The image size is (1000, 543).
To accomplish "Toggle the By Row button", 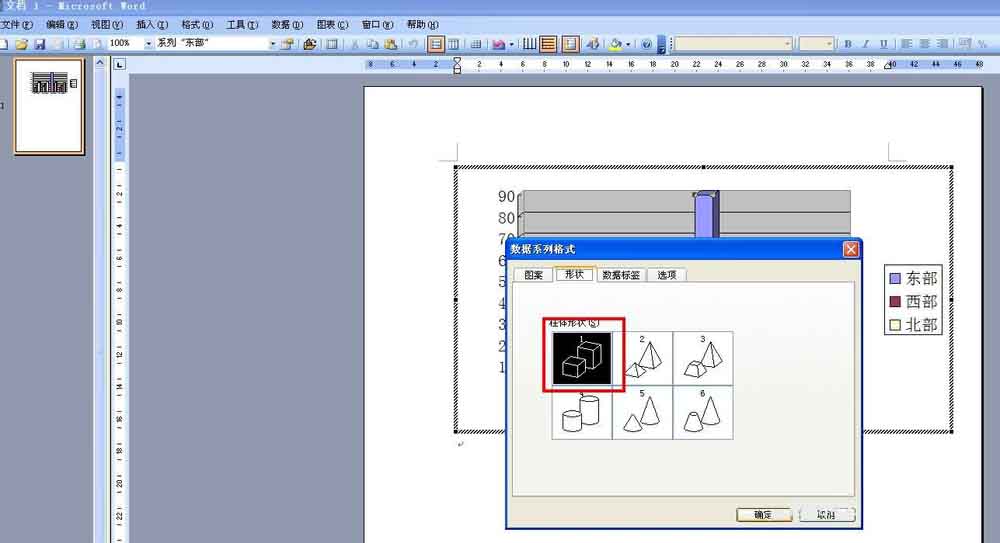I will 436,44.
